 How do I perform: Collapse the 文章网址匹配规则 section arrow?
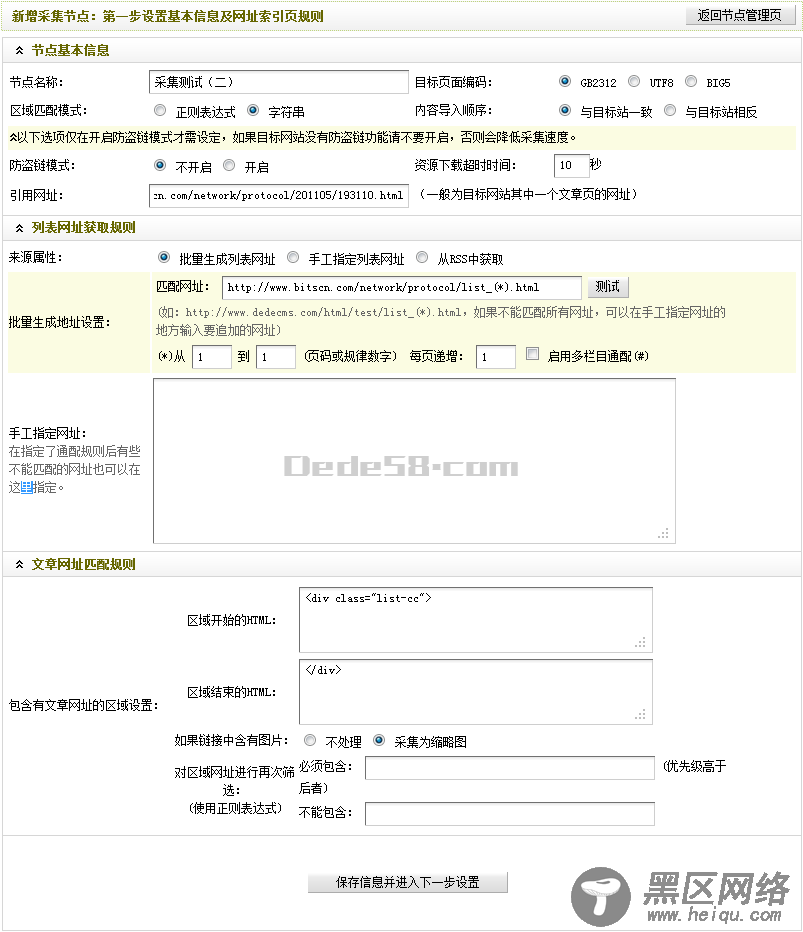point(19,564)
